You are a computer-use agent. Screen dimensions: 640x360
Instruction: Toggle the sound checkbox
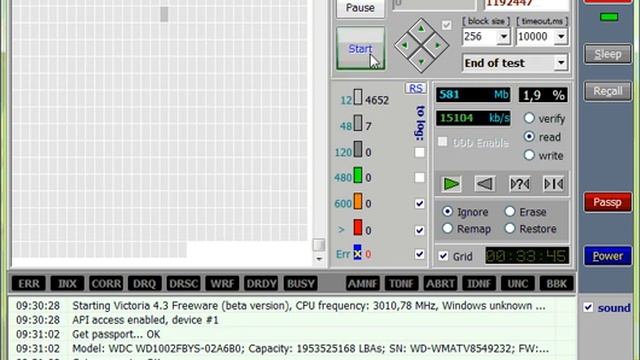pos(588,307)
